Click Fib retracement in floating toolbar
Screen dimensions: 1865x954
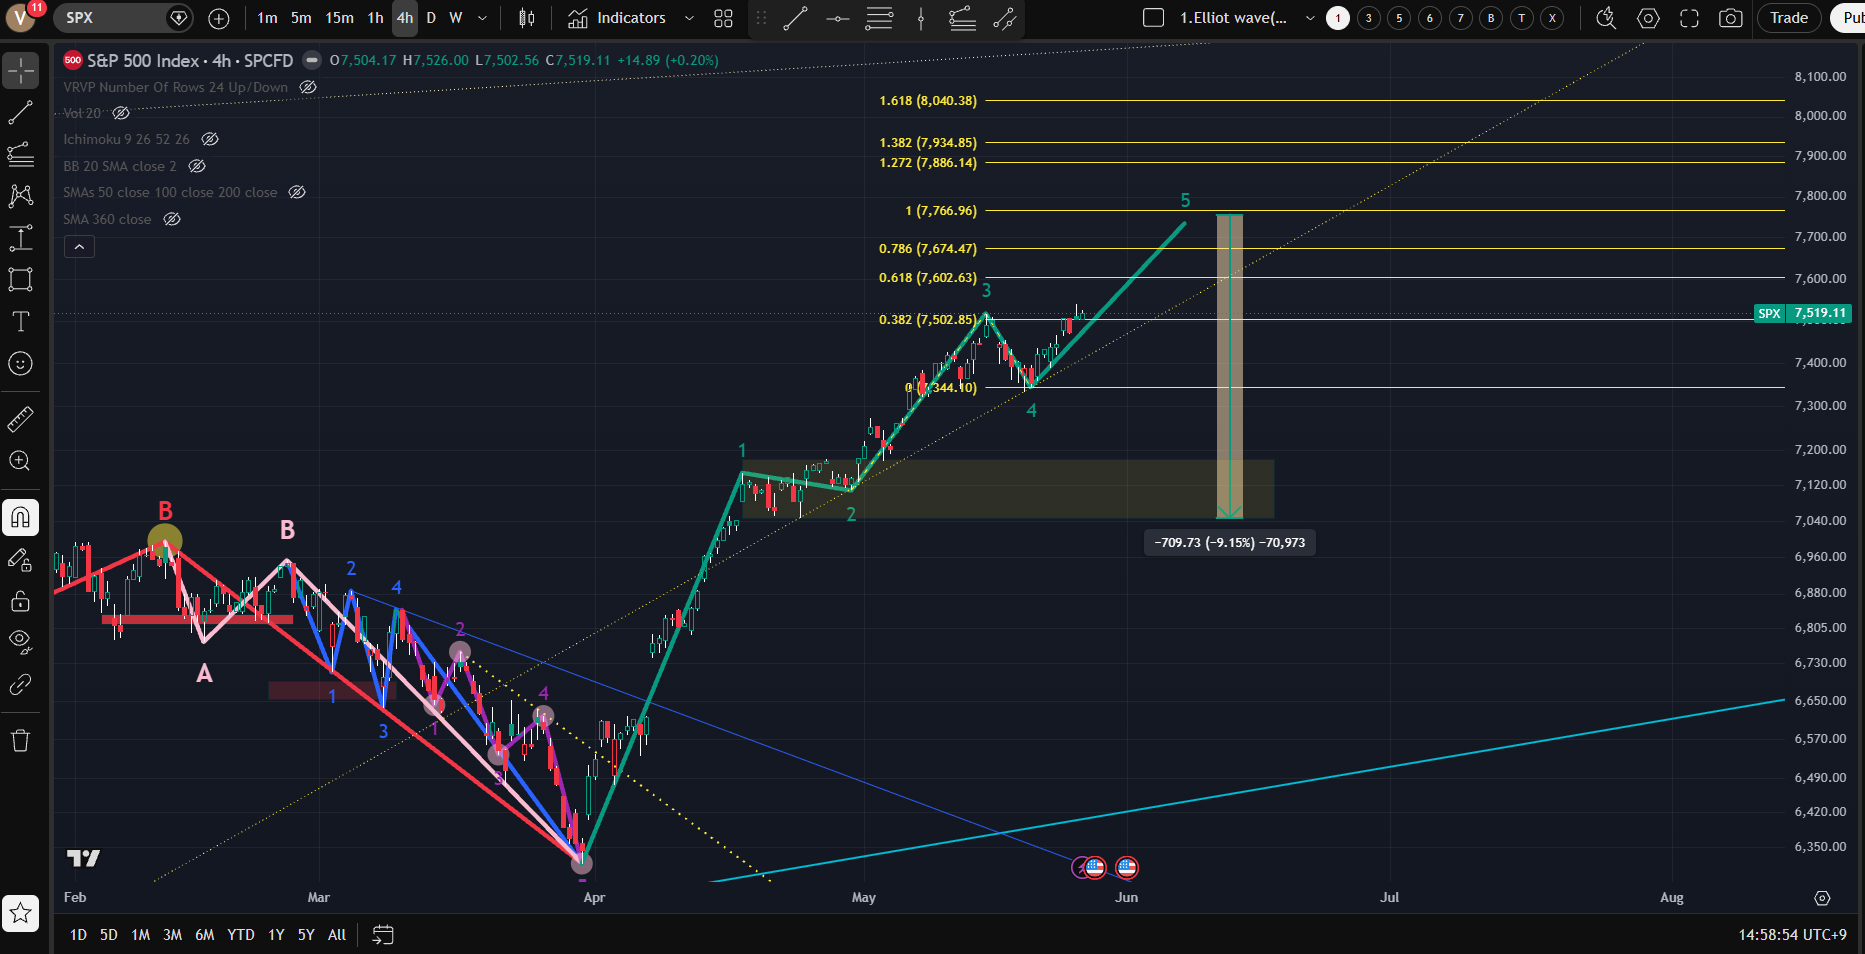(x=880, y=18)
